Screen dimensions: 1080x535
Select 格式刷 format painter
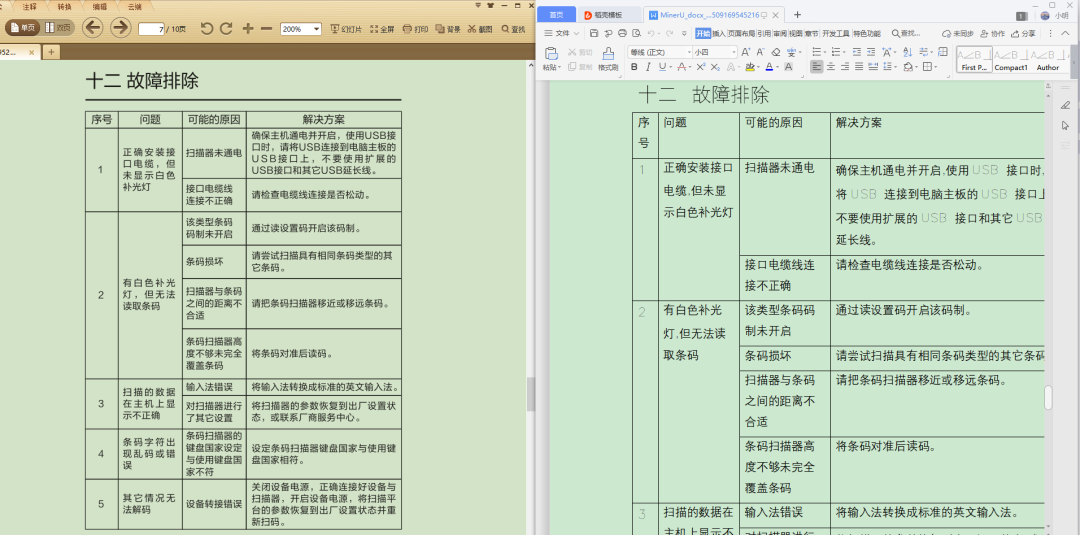[x=608, y=59]
